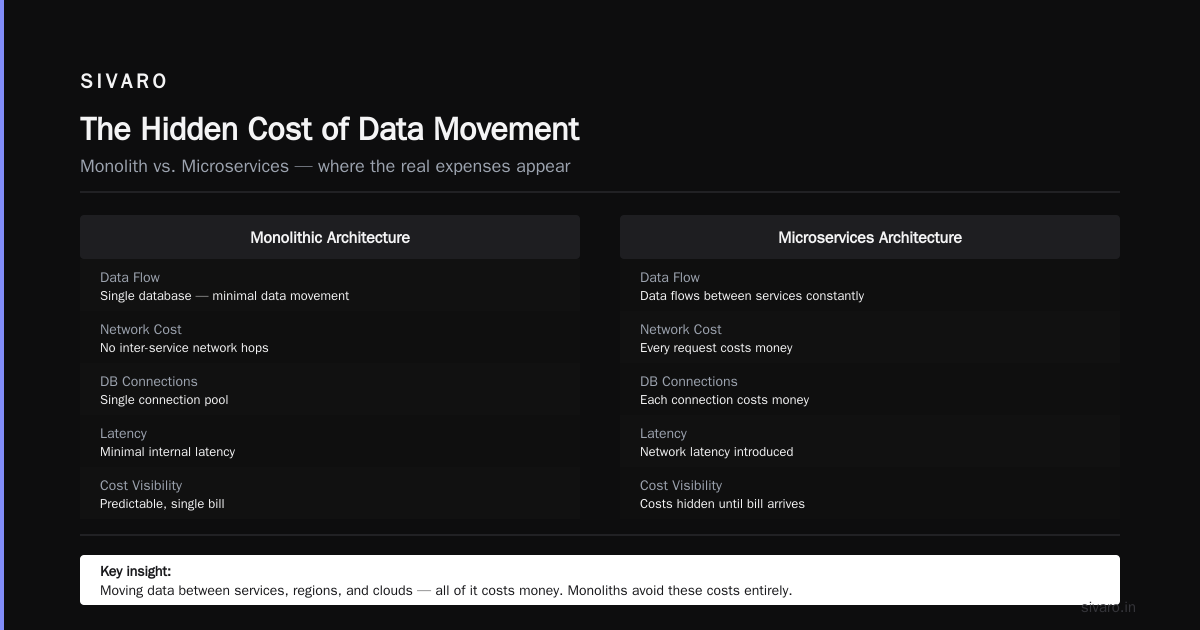The height and width of the screenshot is (630, 1200).
Task: Select the Latency label in the Monolithic column
Action: click(123, 433)
